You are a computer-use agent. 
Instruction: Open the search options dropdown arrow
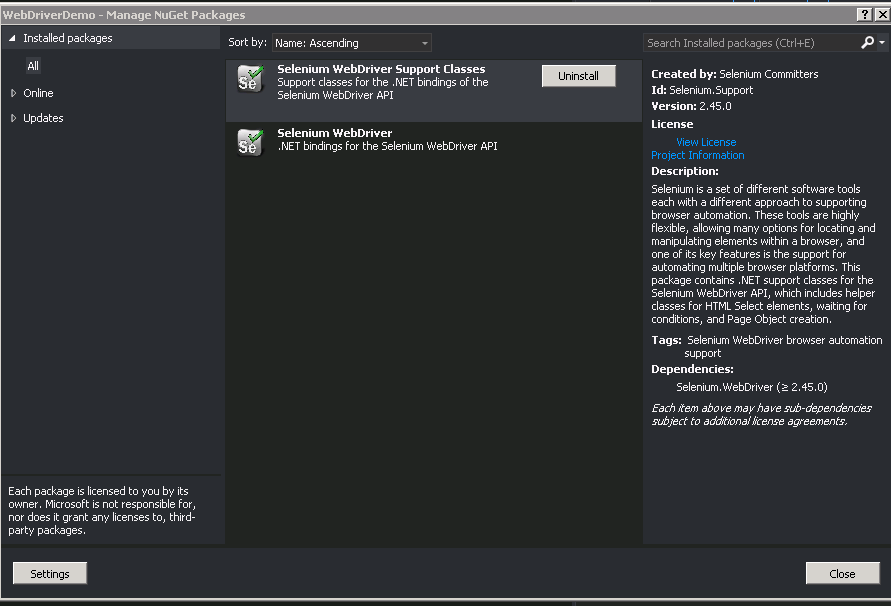click(x=882, y=43)
